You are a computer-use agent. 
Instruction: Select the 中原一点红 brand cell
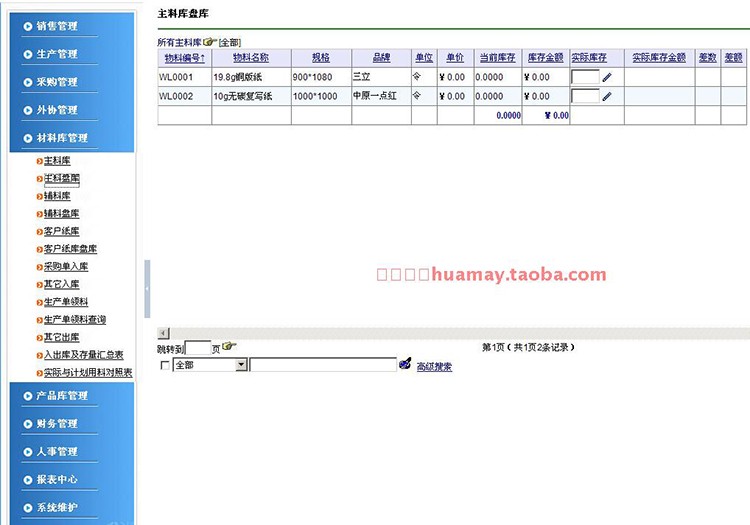(381, 96)
